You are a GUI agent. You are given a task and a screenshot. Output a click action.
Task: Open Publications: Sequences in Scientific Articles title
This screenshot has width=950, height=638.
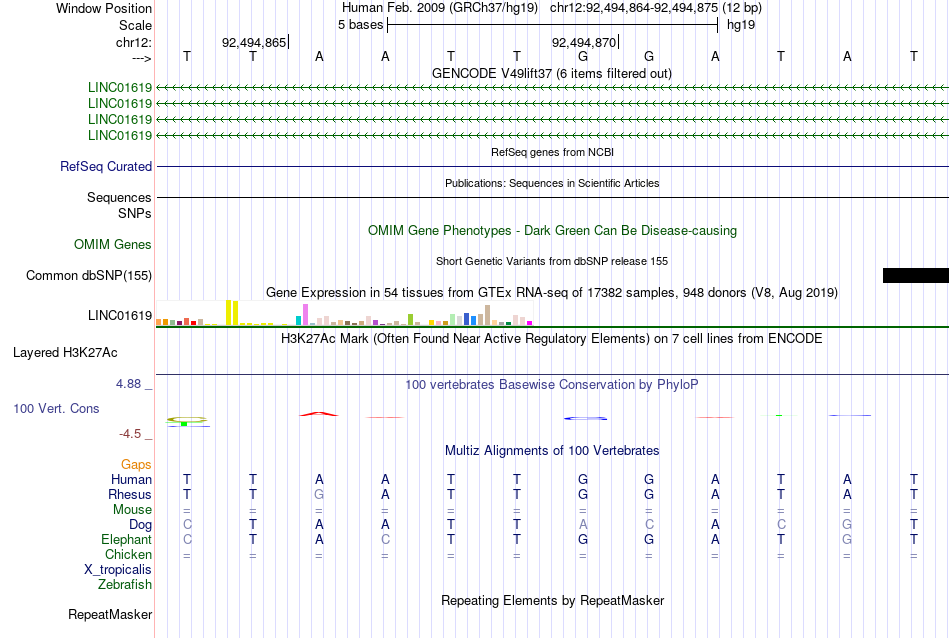tap(552, 184)
